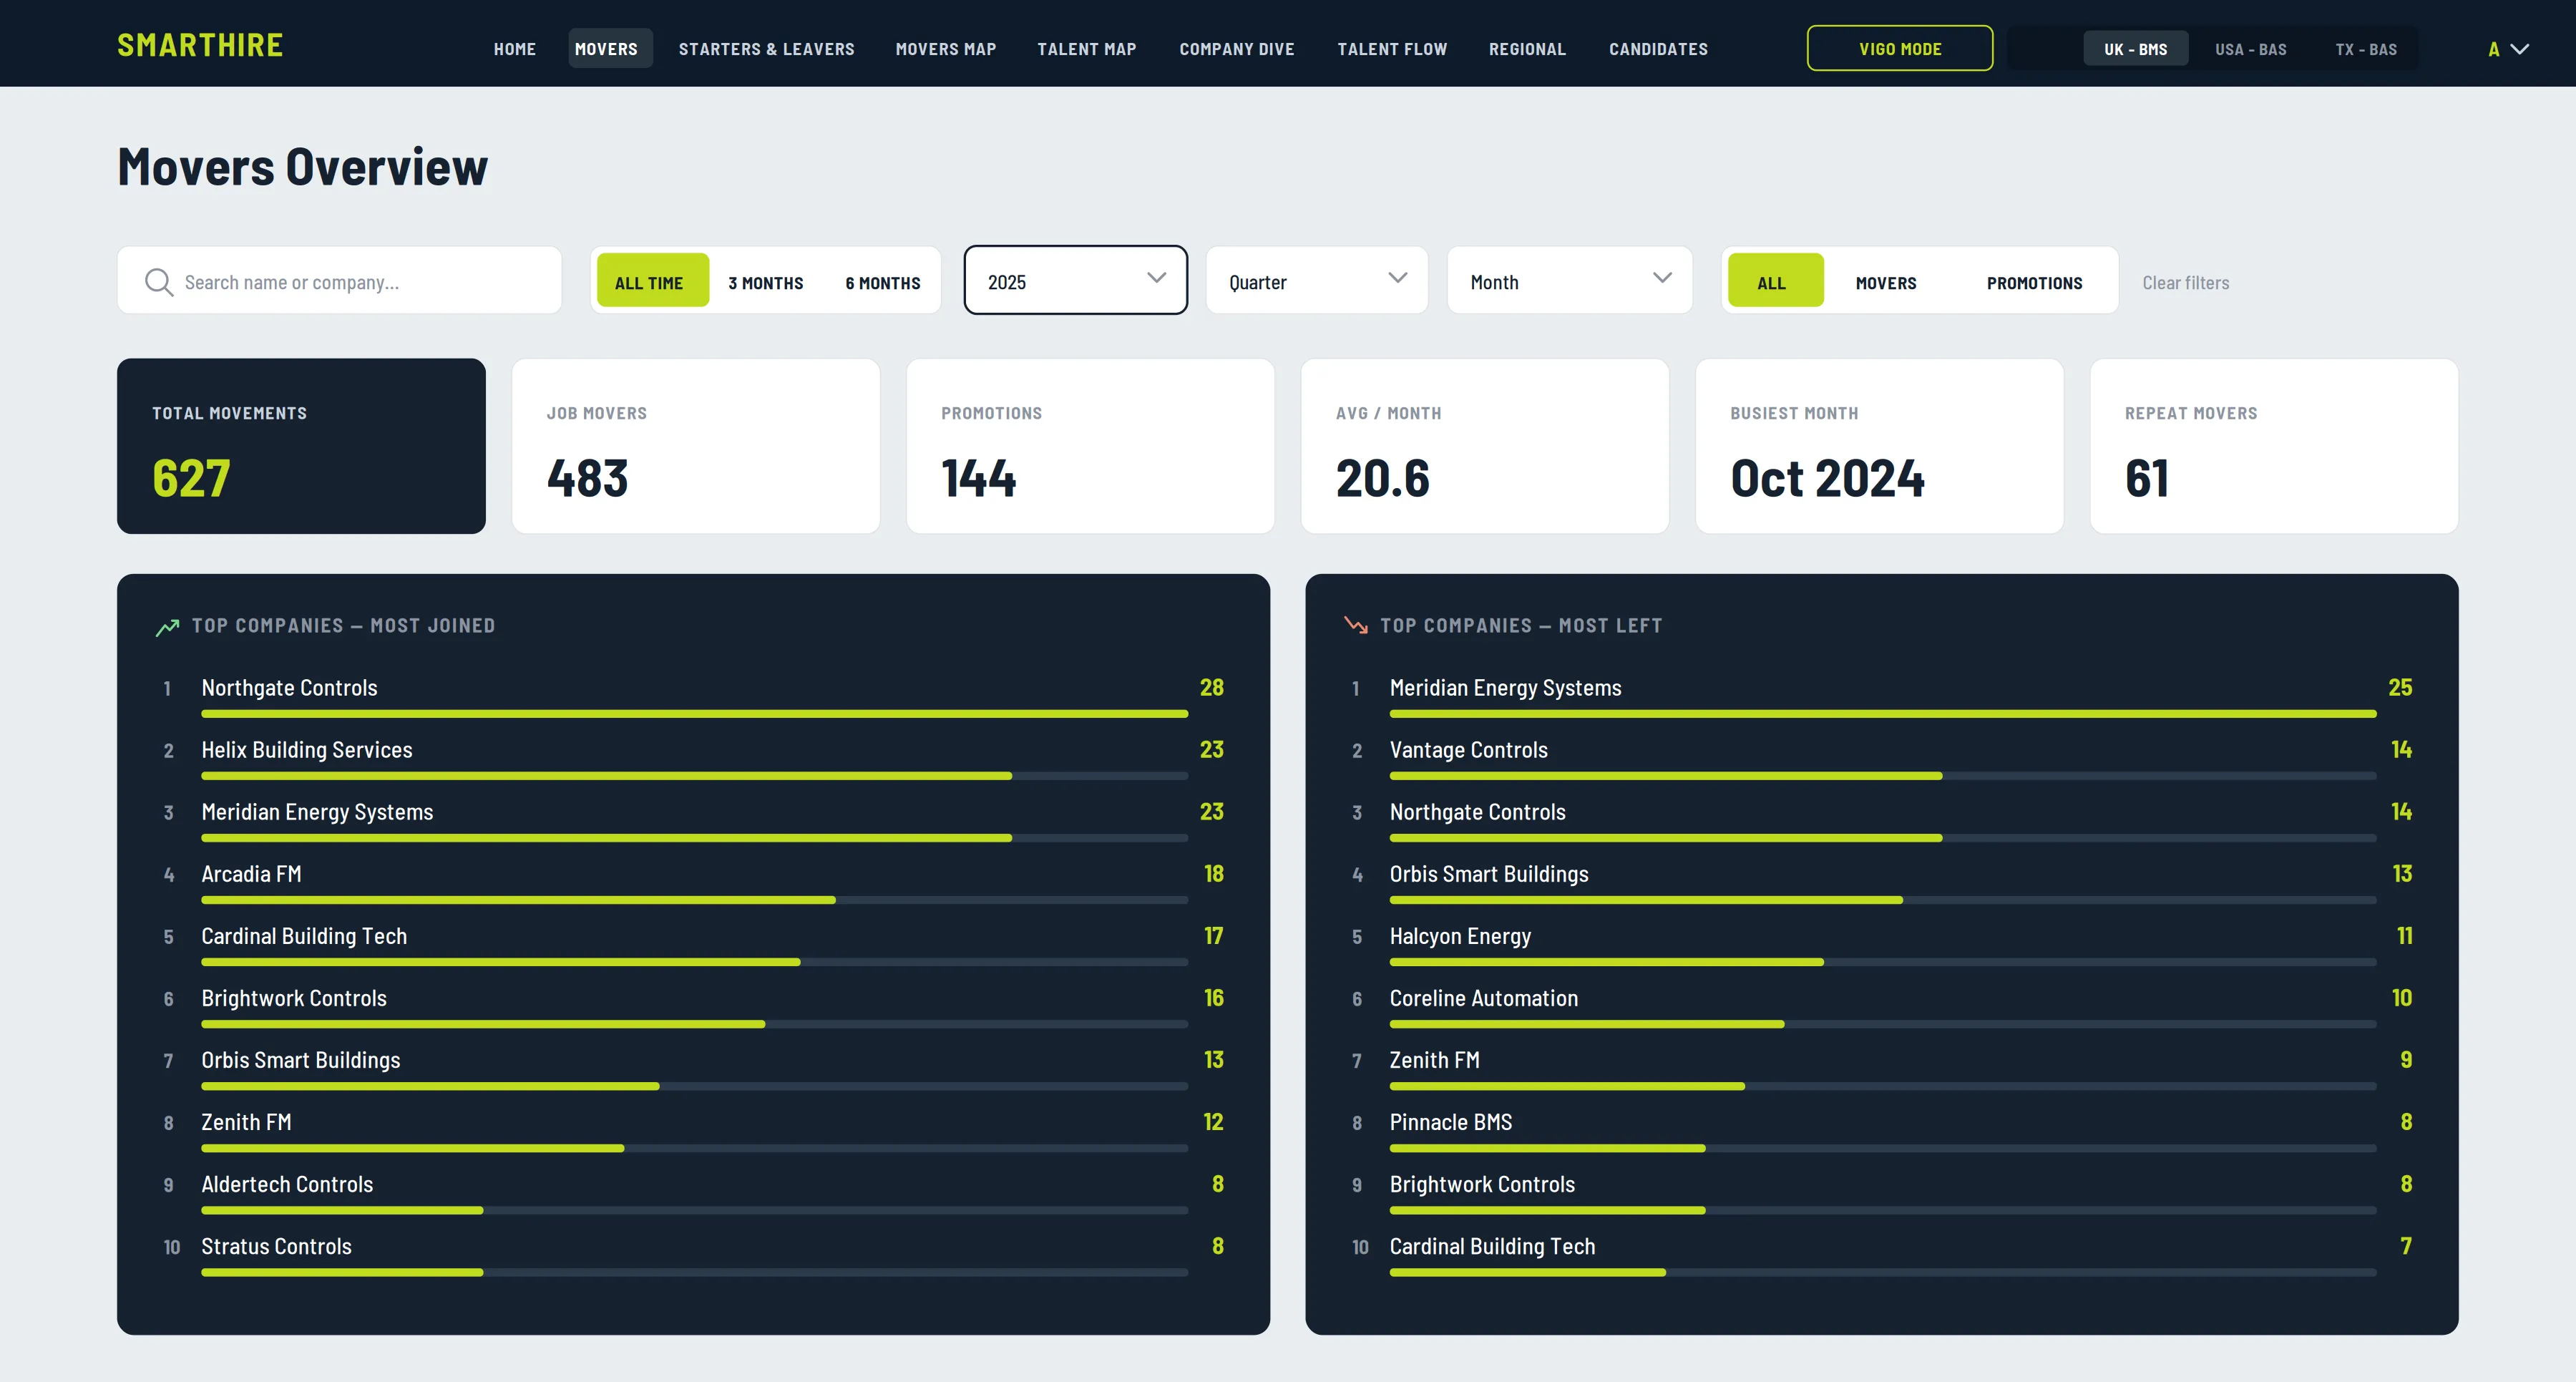Open the COMPANY DIVE page
2576x1382 pixels.
[1237, 49]
